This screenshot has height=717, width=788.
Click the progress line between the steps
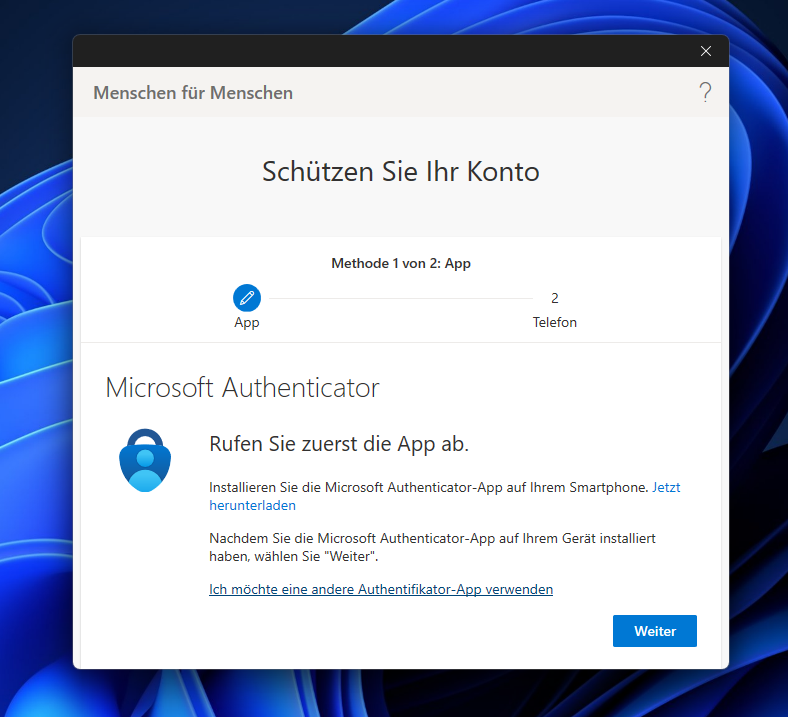point(400,298)
